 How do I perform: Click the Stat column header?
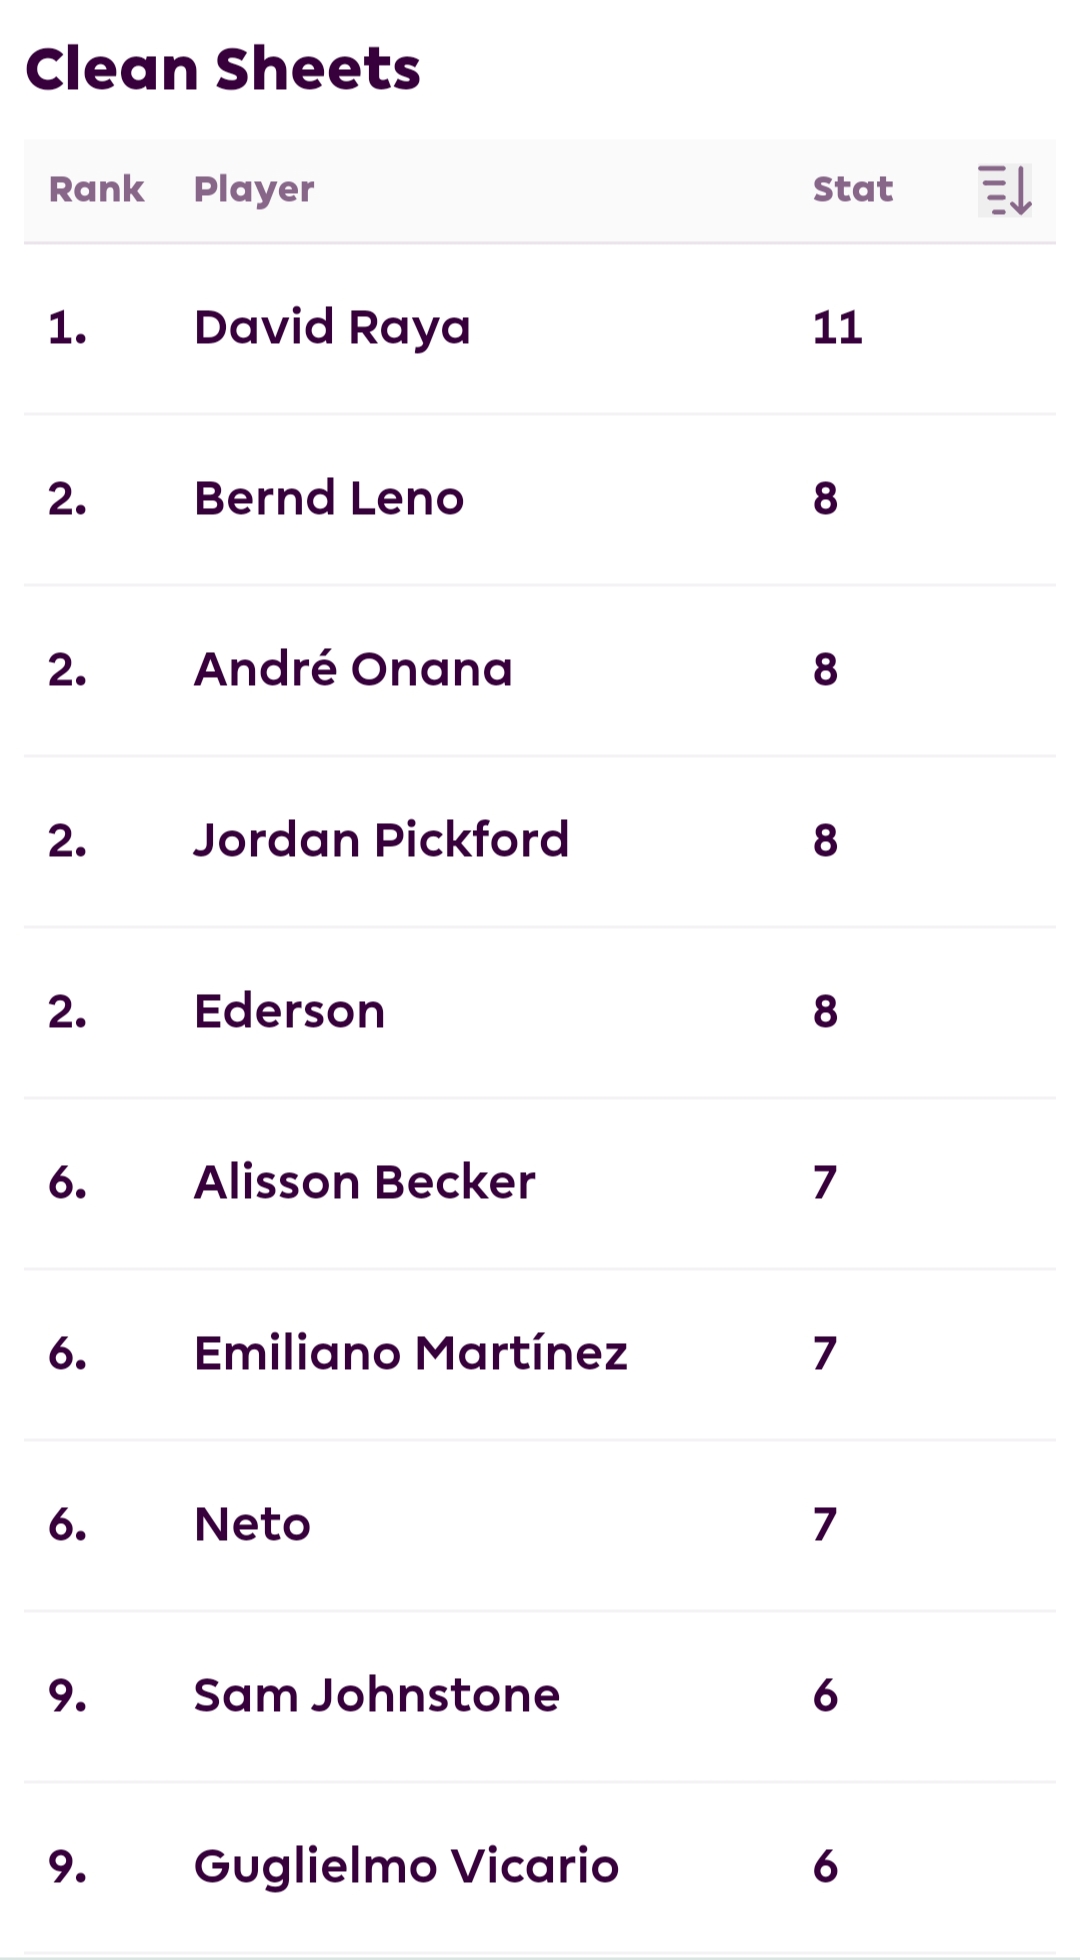(852, 190)
